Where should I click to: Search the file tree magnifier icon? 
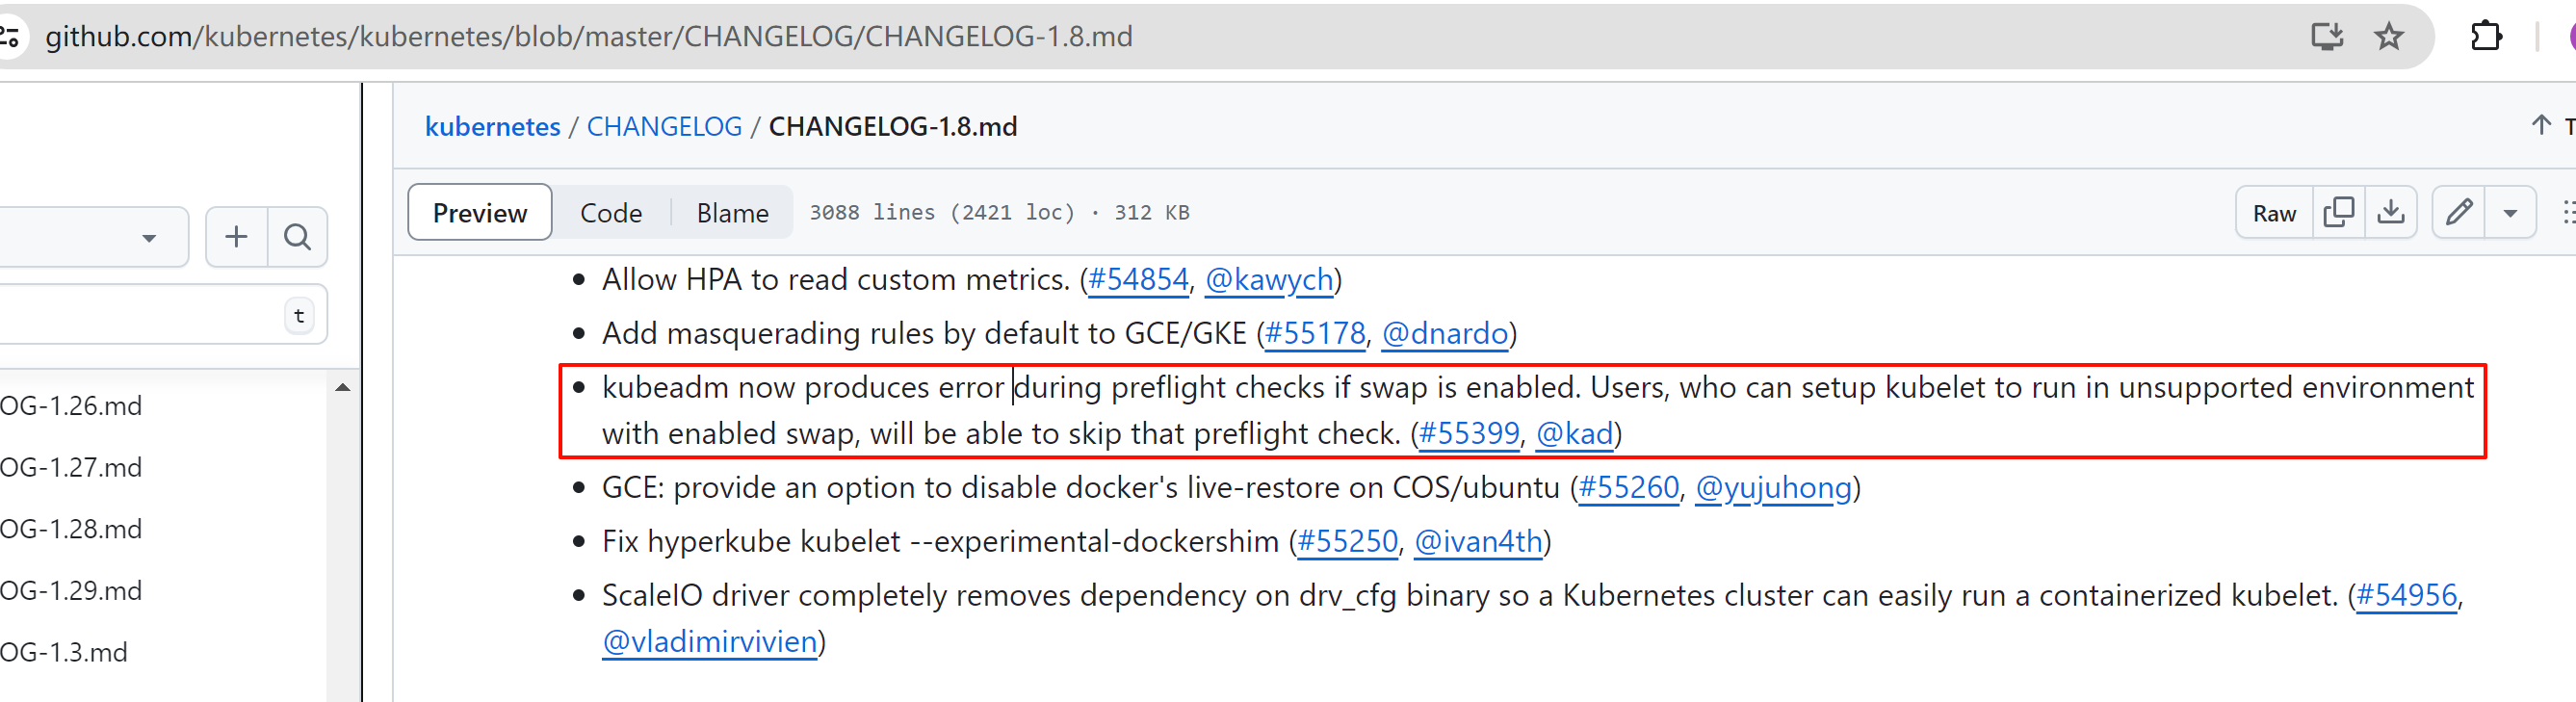point(297,237)
